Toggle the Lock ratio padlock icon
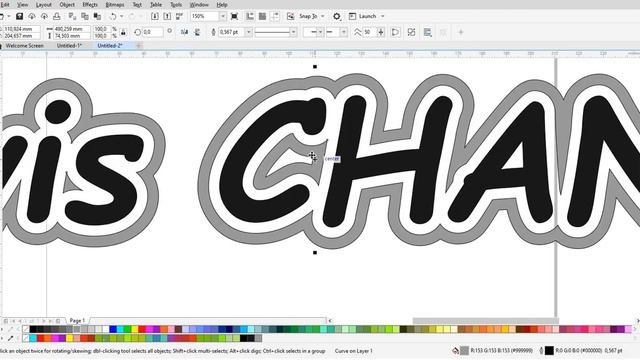Screen dimensions: 640x360 pyautogui.click(x=123, y=32)
